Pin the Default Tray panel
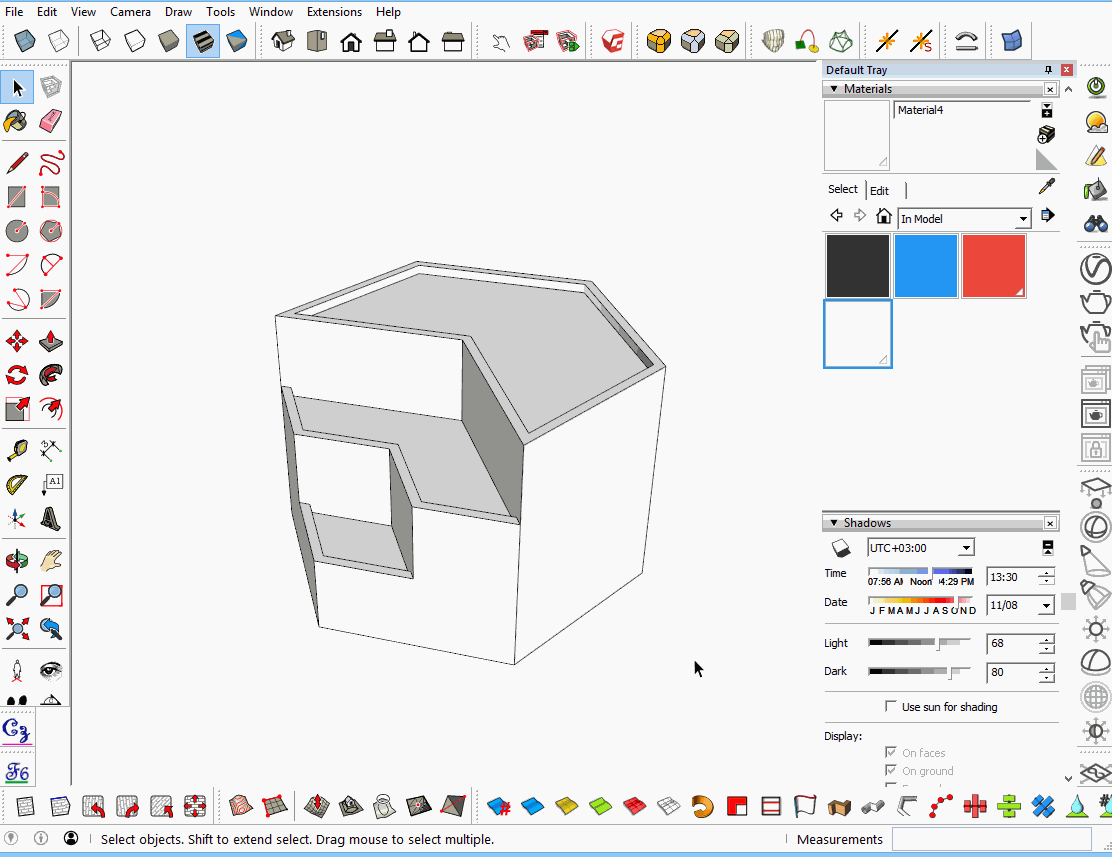This screenshot has width=1112, height=857. (1048, 69)
